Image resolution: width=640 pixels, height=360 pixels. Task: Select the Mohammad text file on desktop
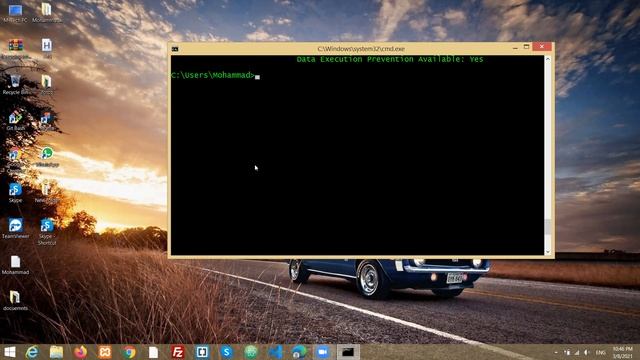pos(16,264)
